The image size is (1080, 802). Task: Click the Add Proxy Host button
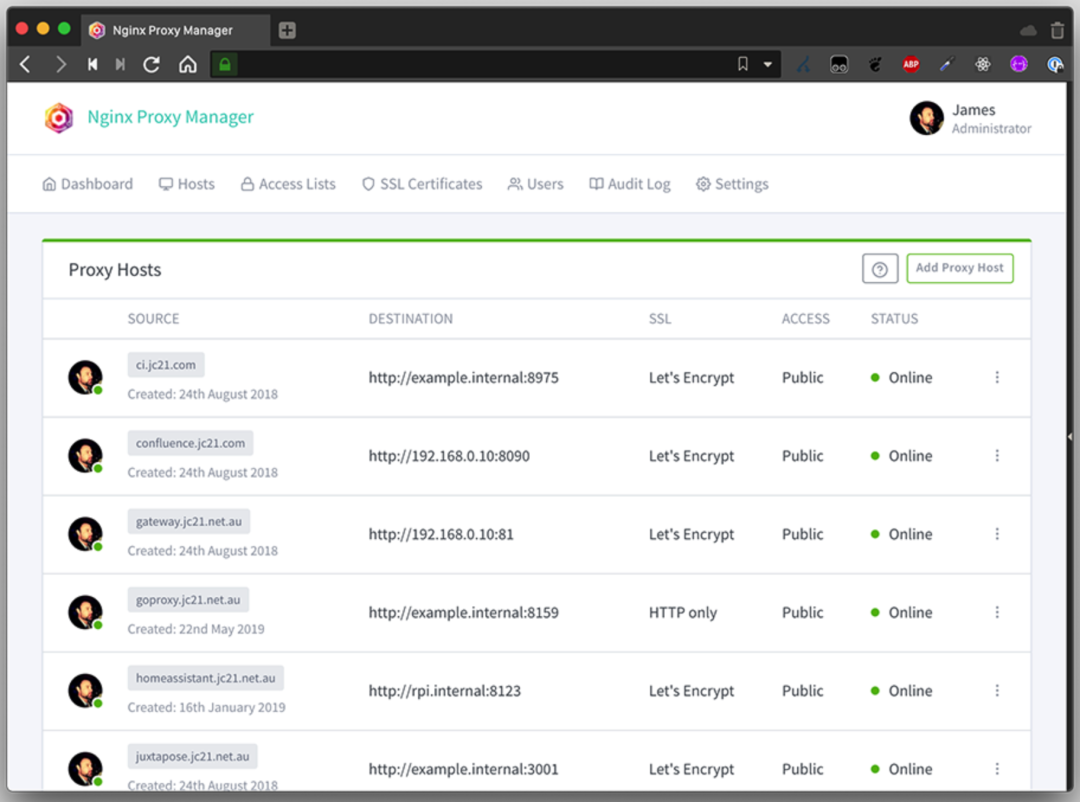pyautogui.click(x=959, y=268)
